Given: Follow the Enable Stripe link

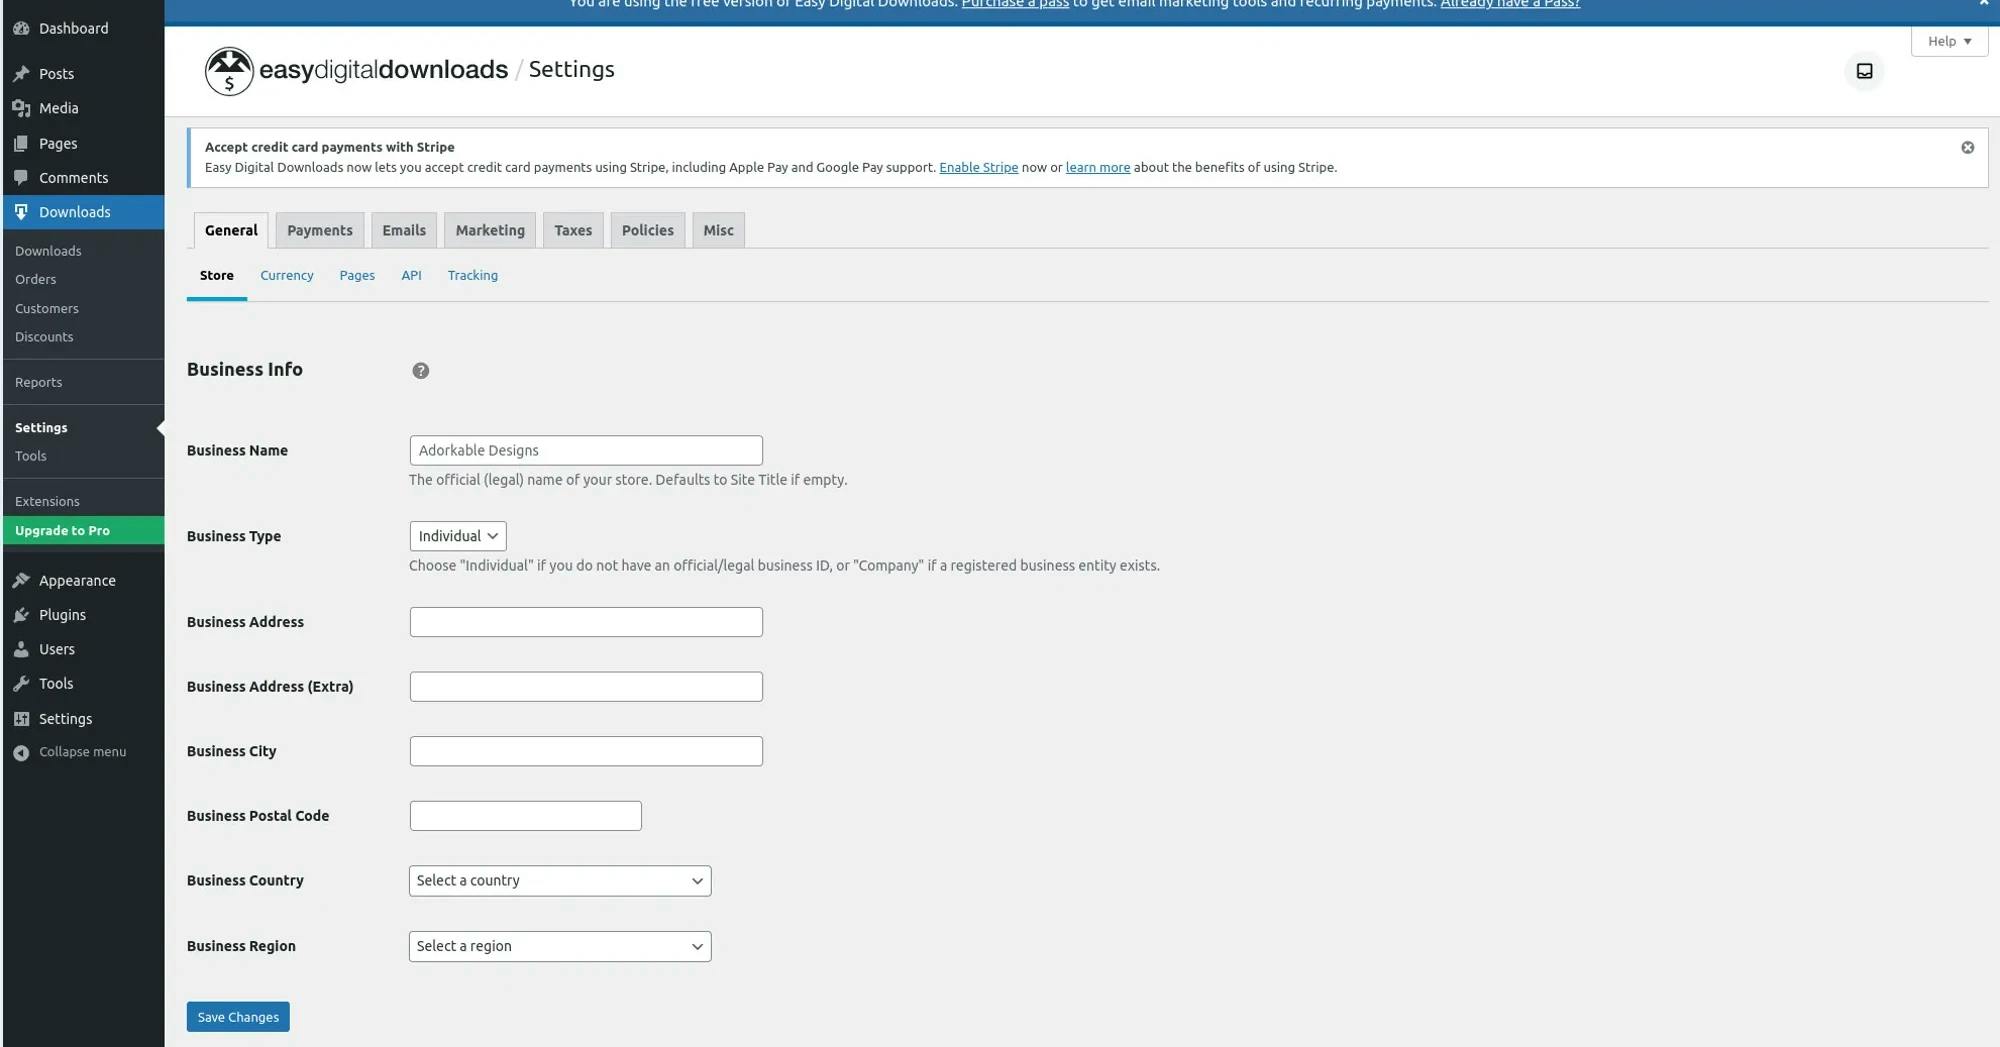Looking at the screenshot, I should point(978,167).
